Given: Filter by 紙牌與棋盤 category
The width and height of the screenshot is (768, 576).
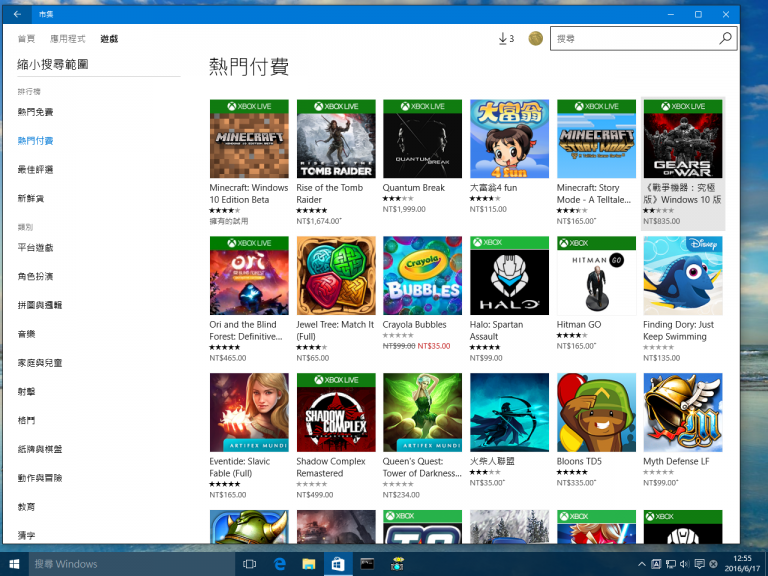Looking at the screenshot, I should [x=40, y=449].
